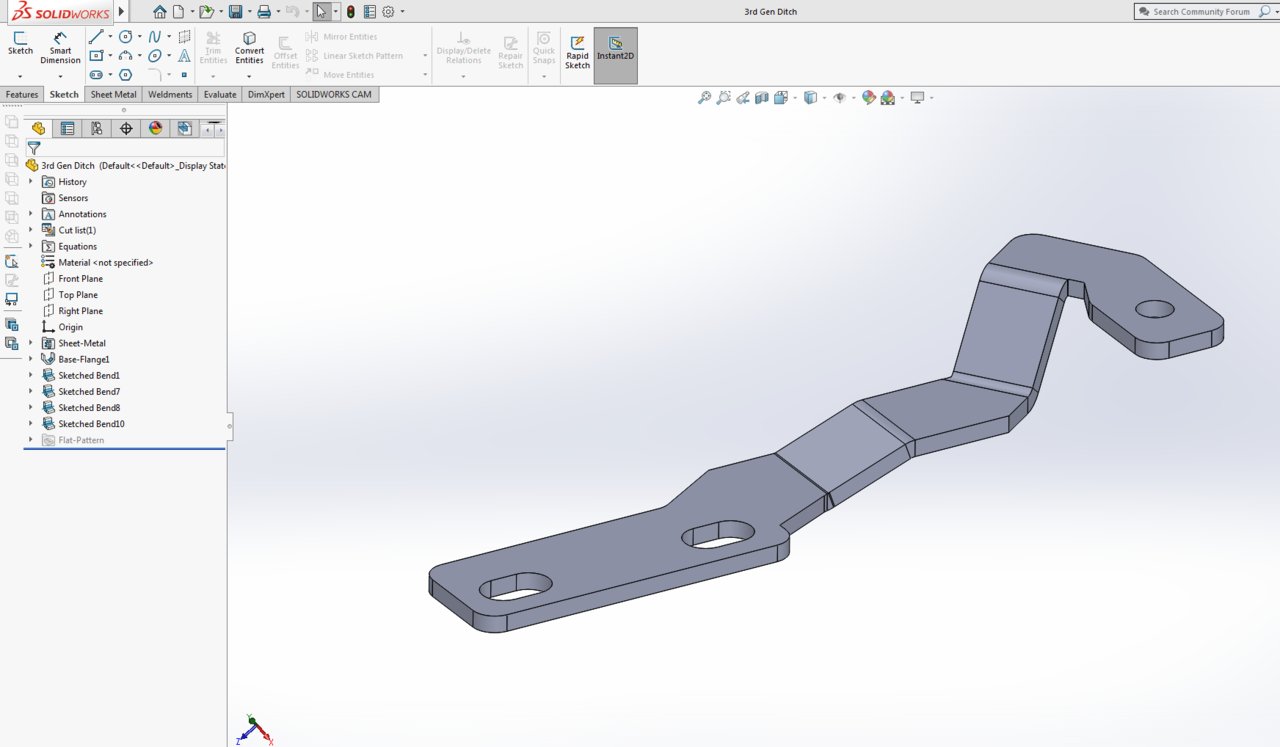1280x747 pixels.
Task: Open the DisplayManager color ball tab
Action: click(155, 128)
